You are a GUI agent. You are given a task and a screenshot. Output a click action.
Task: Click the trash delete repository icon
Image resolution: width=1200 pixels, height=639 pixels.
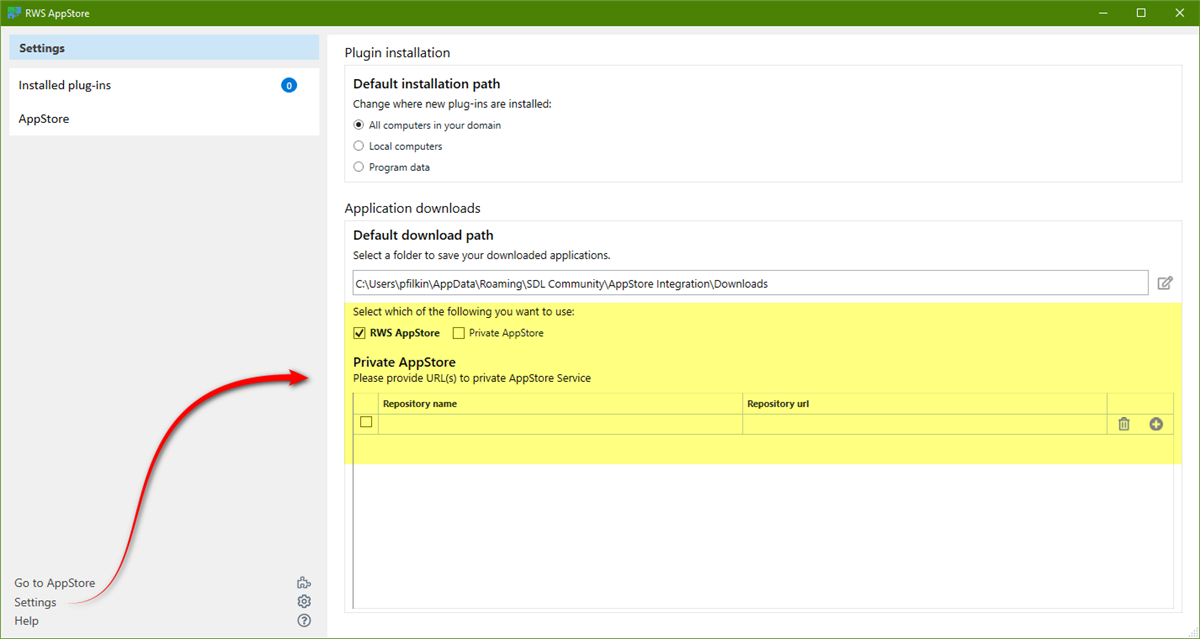pyautogui.click(x=1124, y=424)
